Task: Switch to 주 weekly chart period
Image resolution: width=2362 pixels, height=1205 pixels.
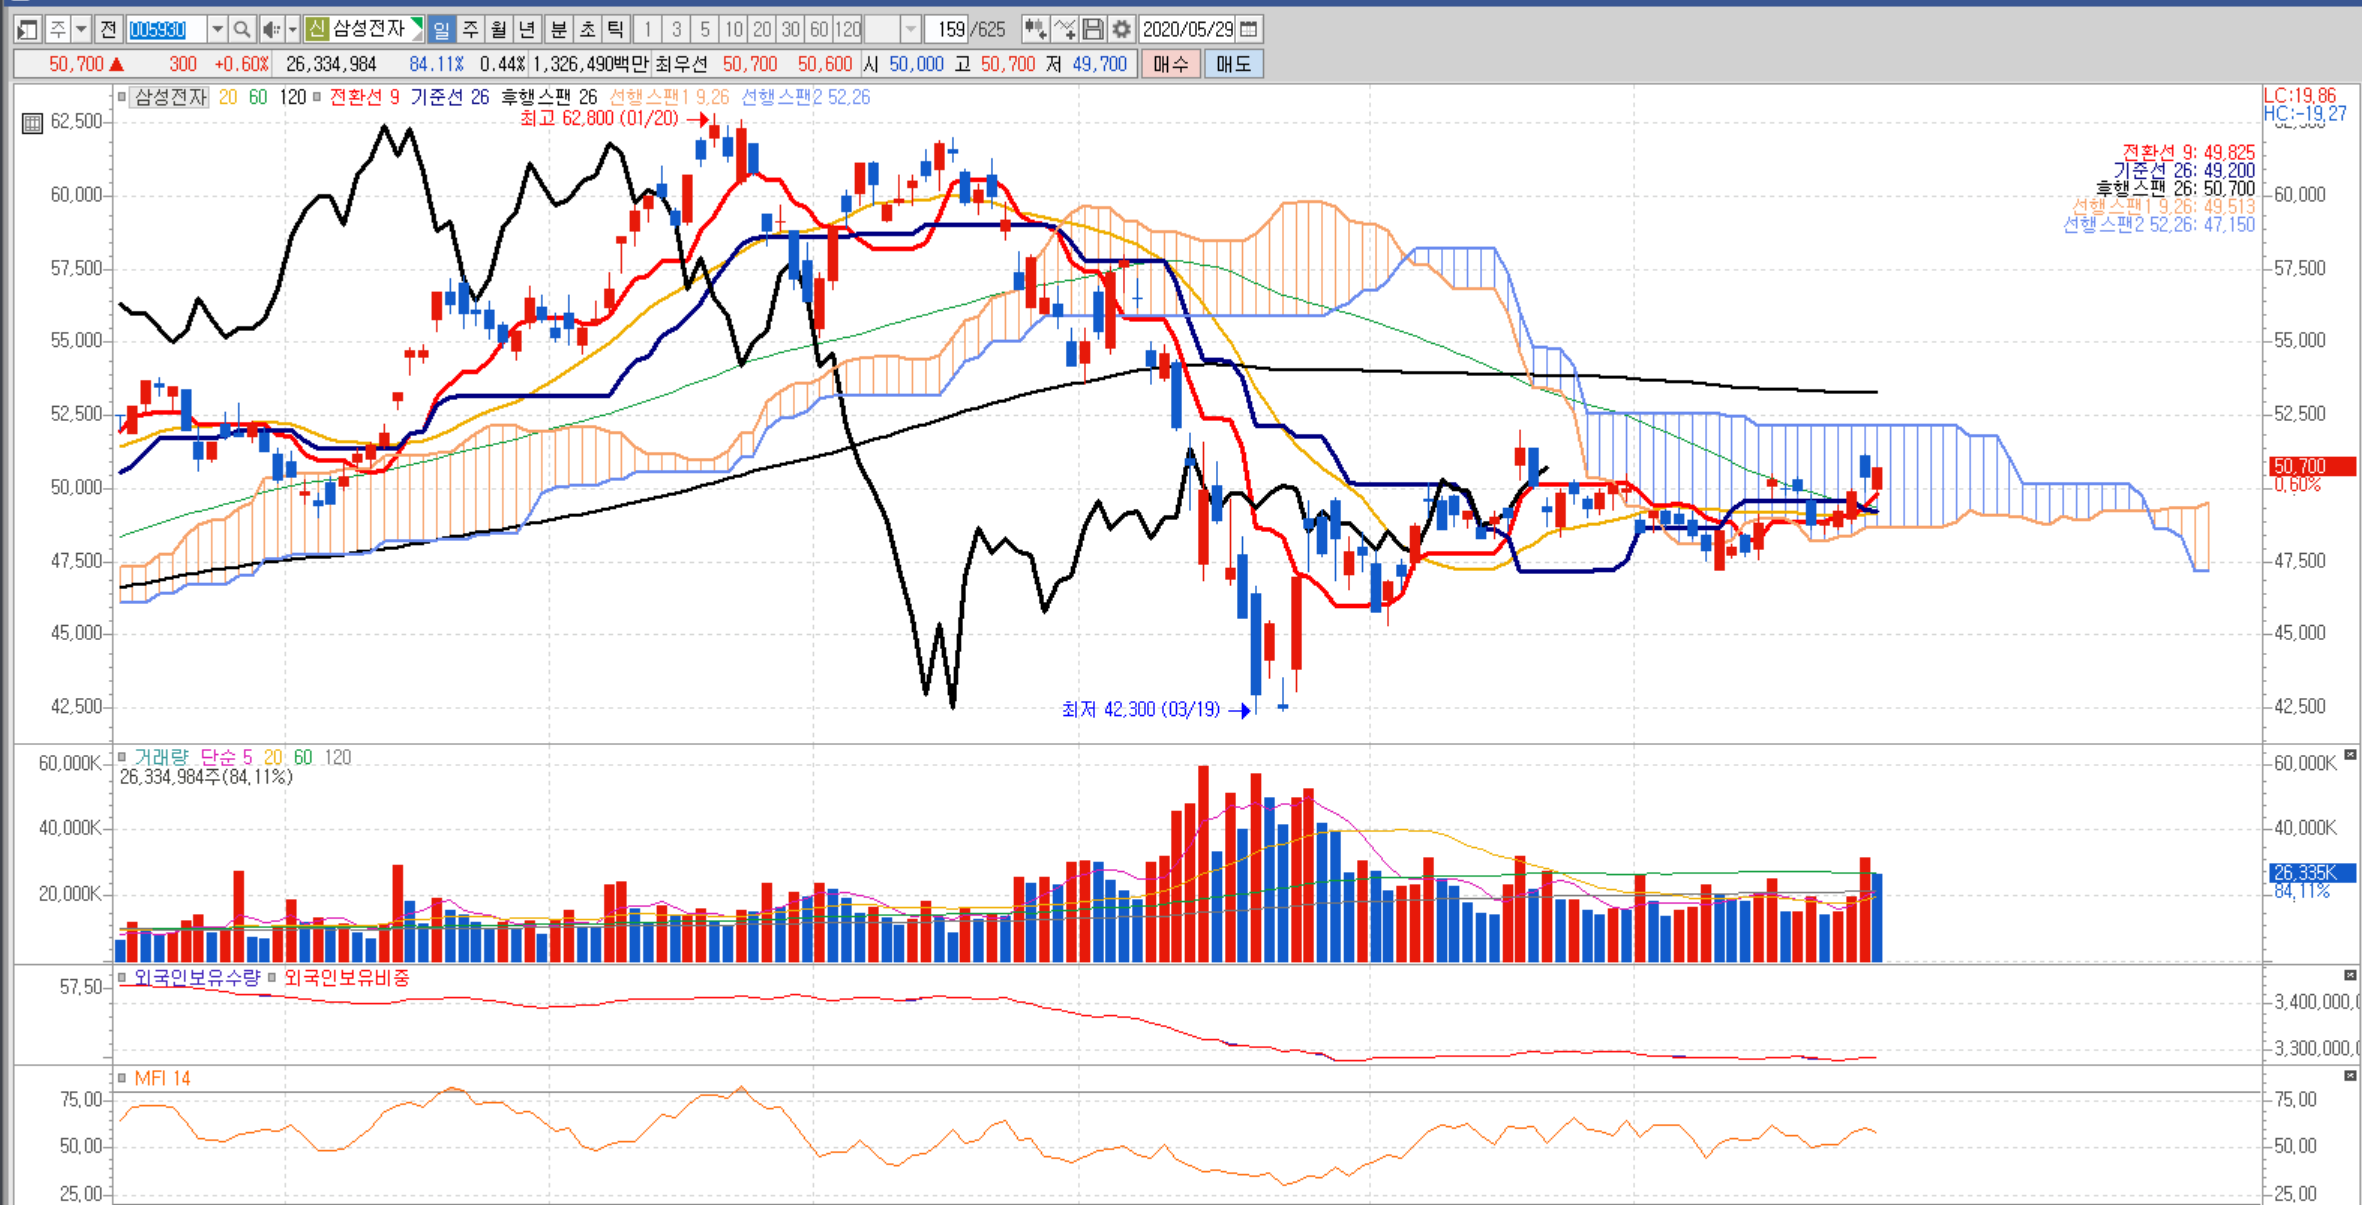Action: click(x=470, y=30)
